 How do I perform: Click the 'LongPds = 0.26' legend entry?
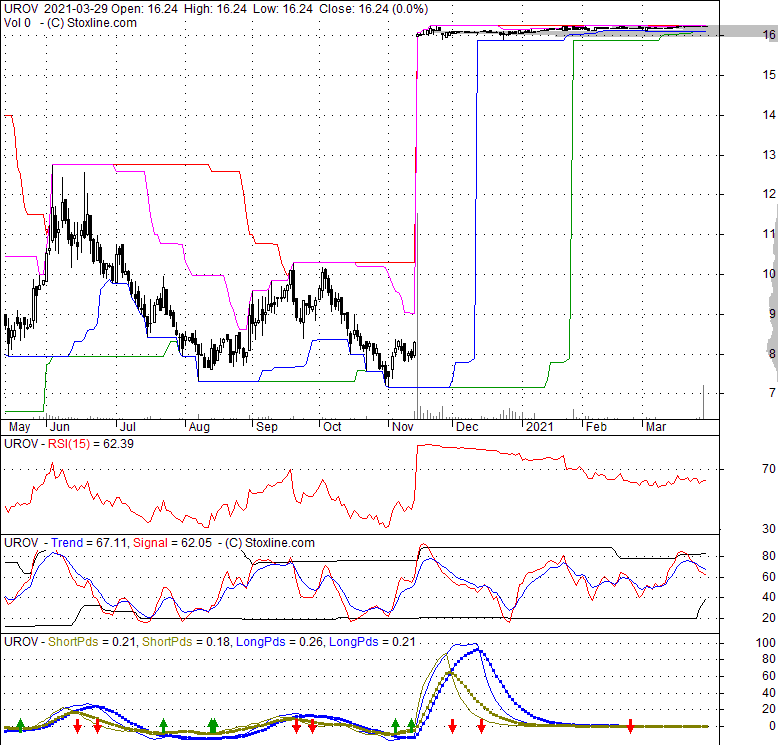280,642
